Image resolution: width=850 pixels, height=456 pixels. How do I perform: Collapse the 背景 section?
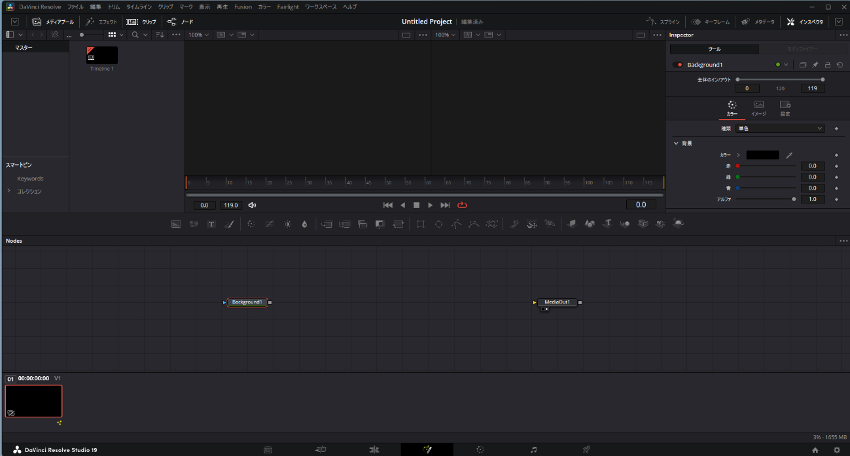676,143
